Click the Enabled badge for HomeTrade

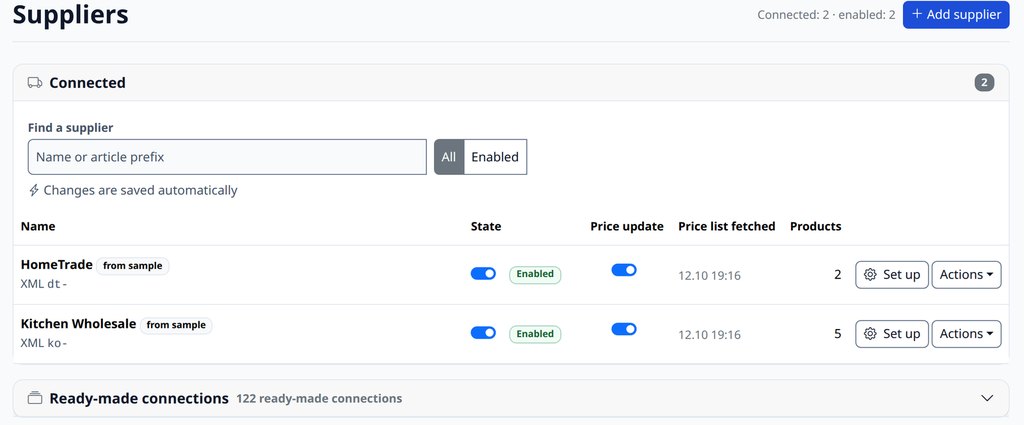[535, 274]
